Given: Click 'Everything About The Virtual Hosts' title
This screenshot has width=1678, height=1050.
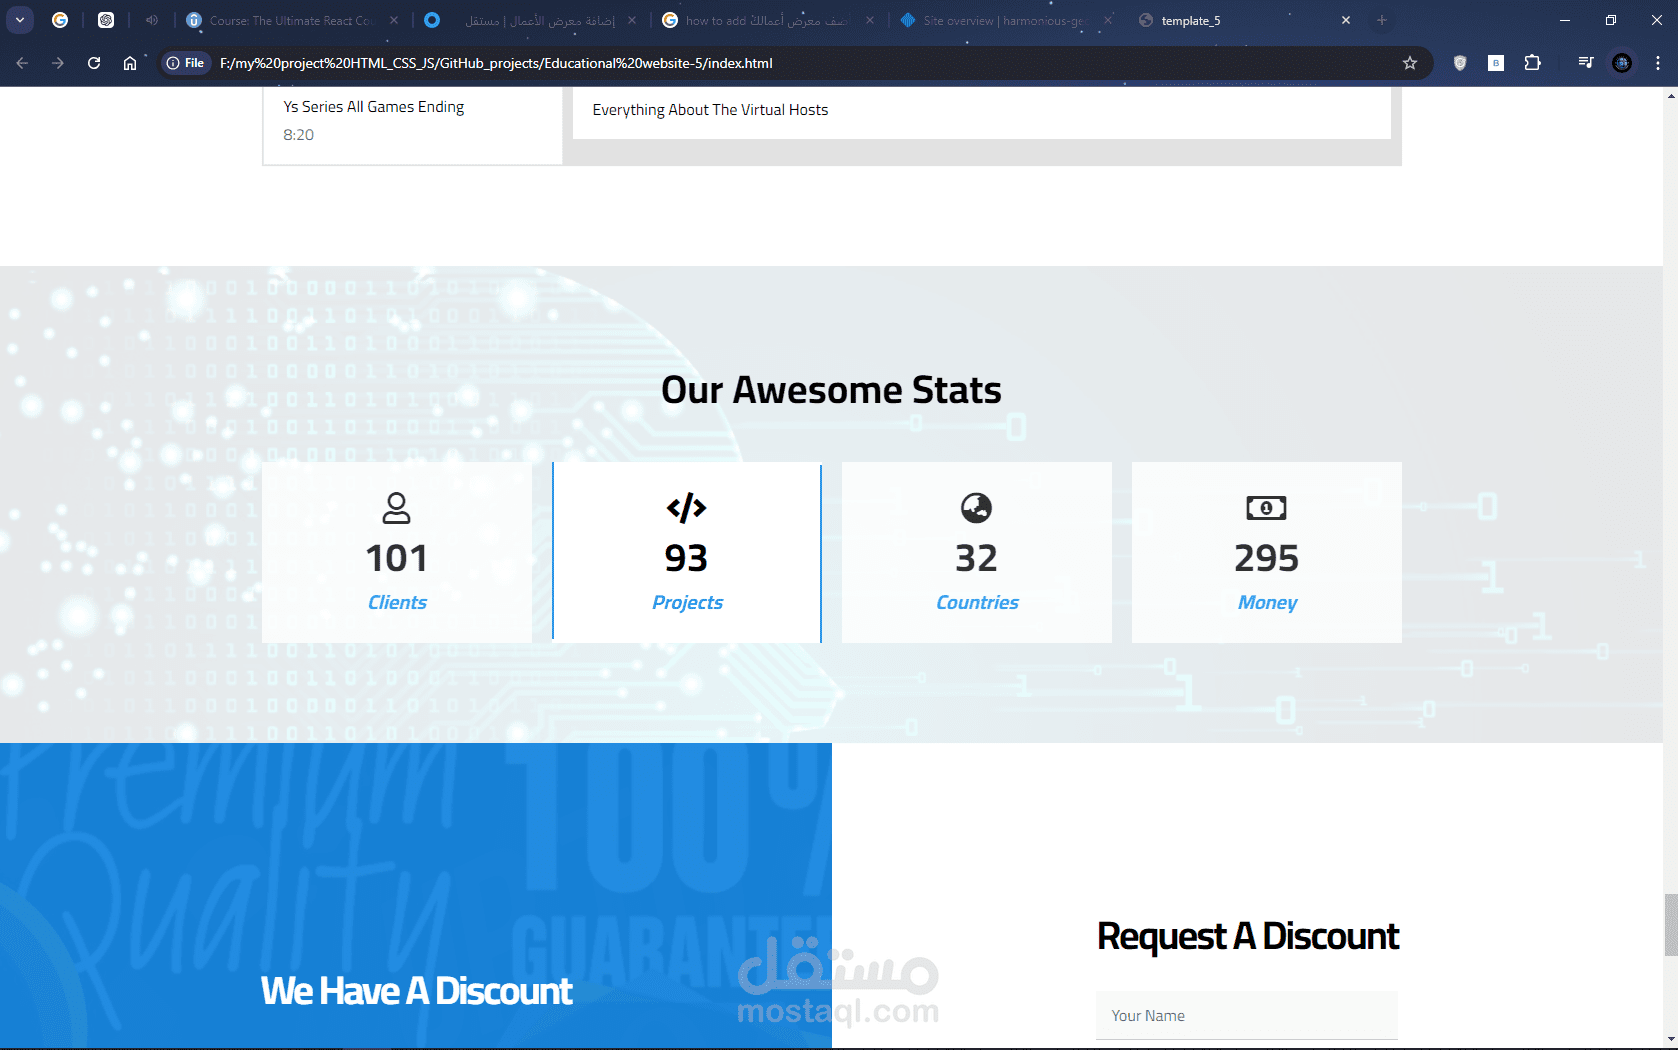Looking at the screenshot, I should click(710, 110).
